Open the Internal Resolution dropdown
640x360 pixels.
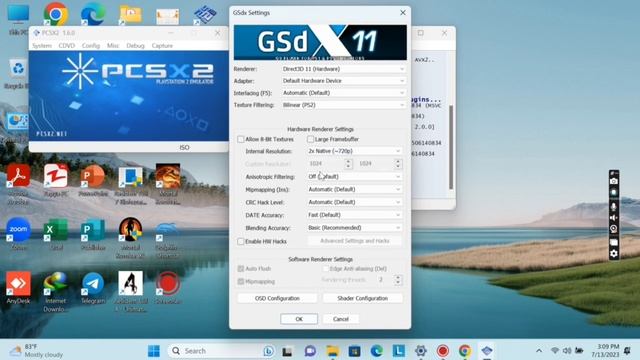(x=354, y=151)
